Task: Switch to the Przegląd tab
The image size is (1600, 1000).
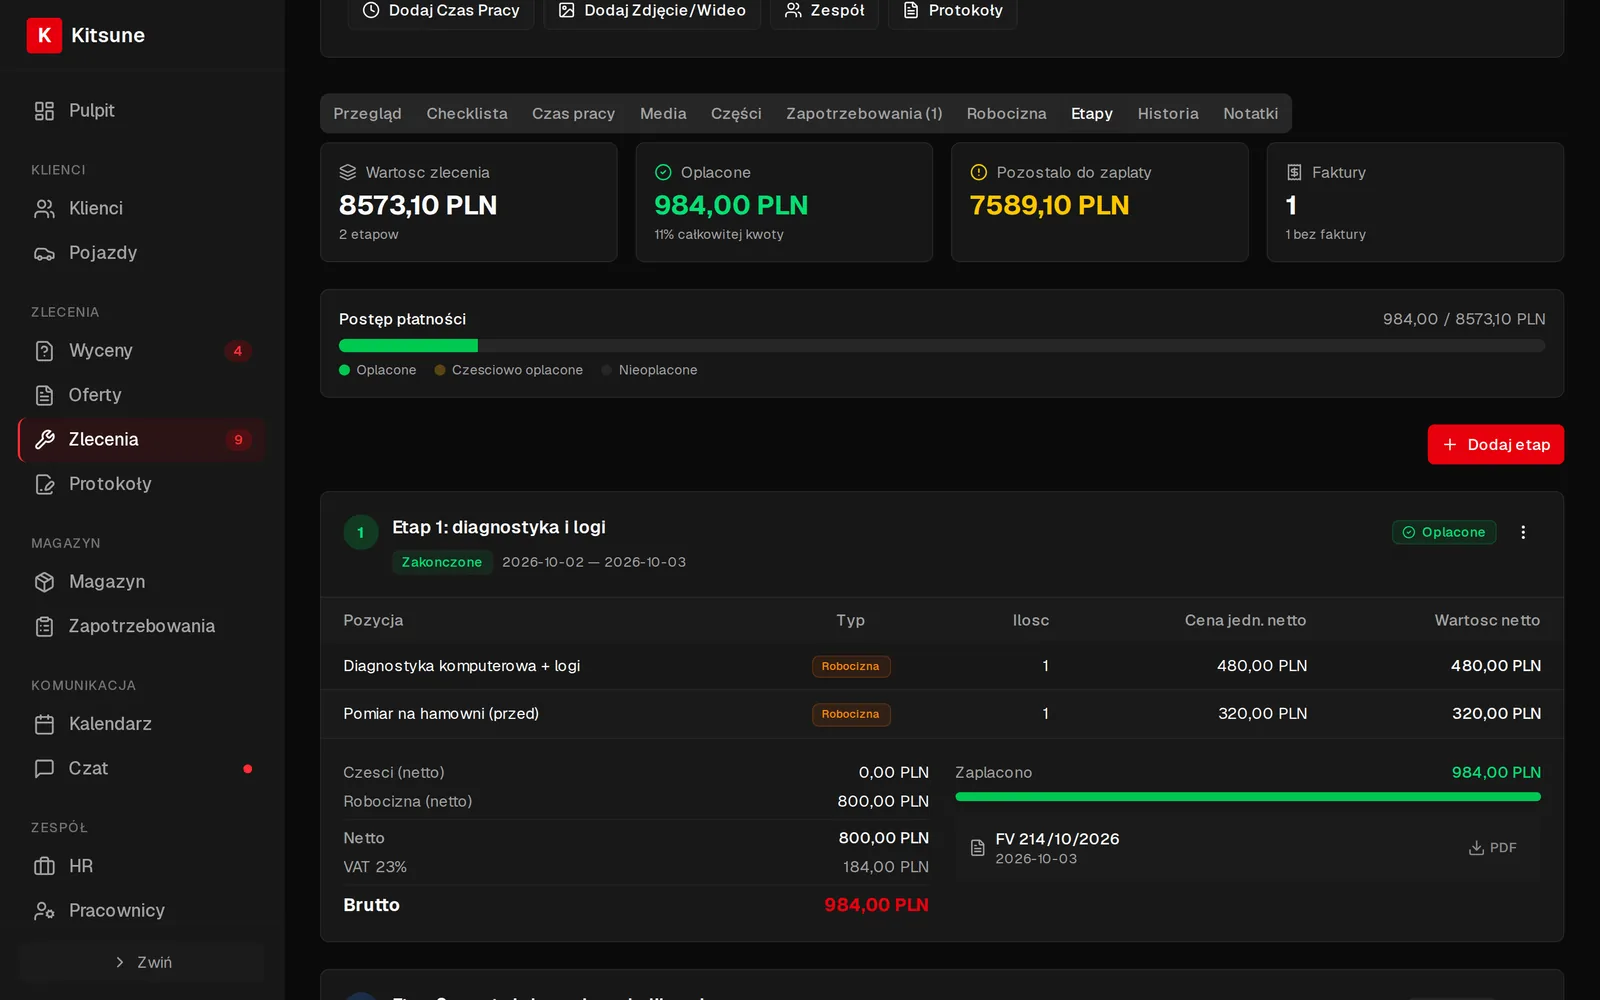Action: (x=367, y=114)
